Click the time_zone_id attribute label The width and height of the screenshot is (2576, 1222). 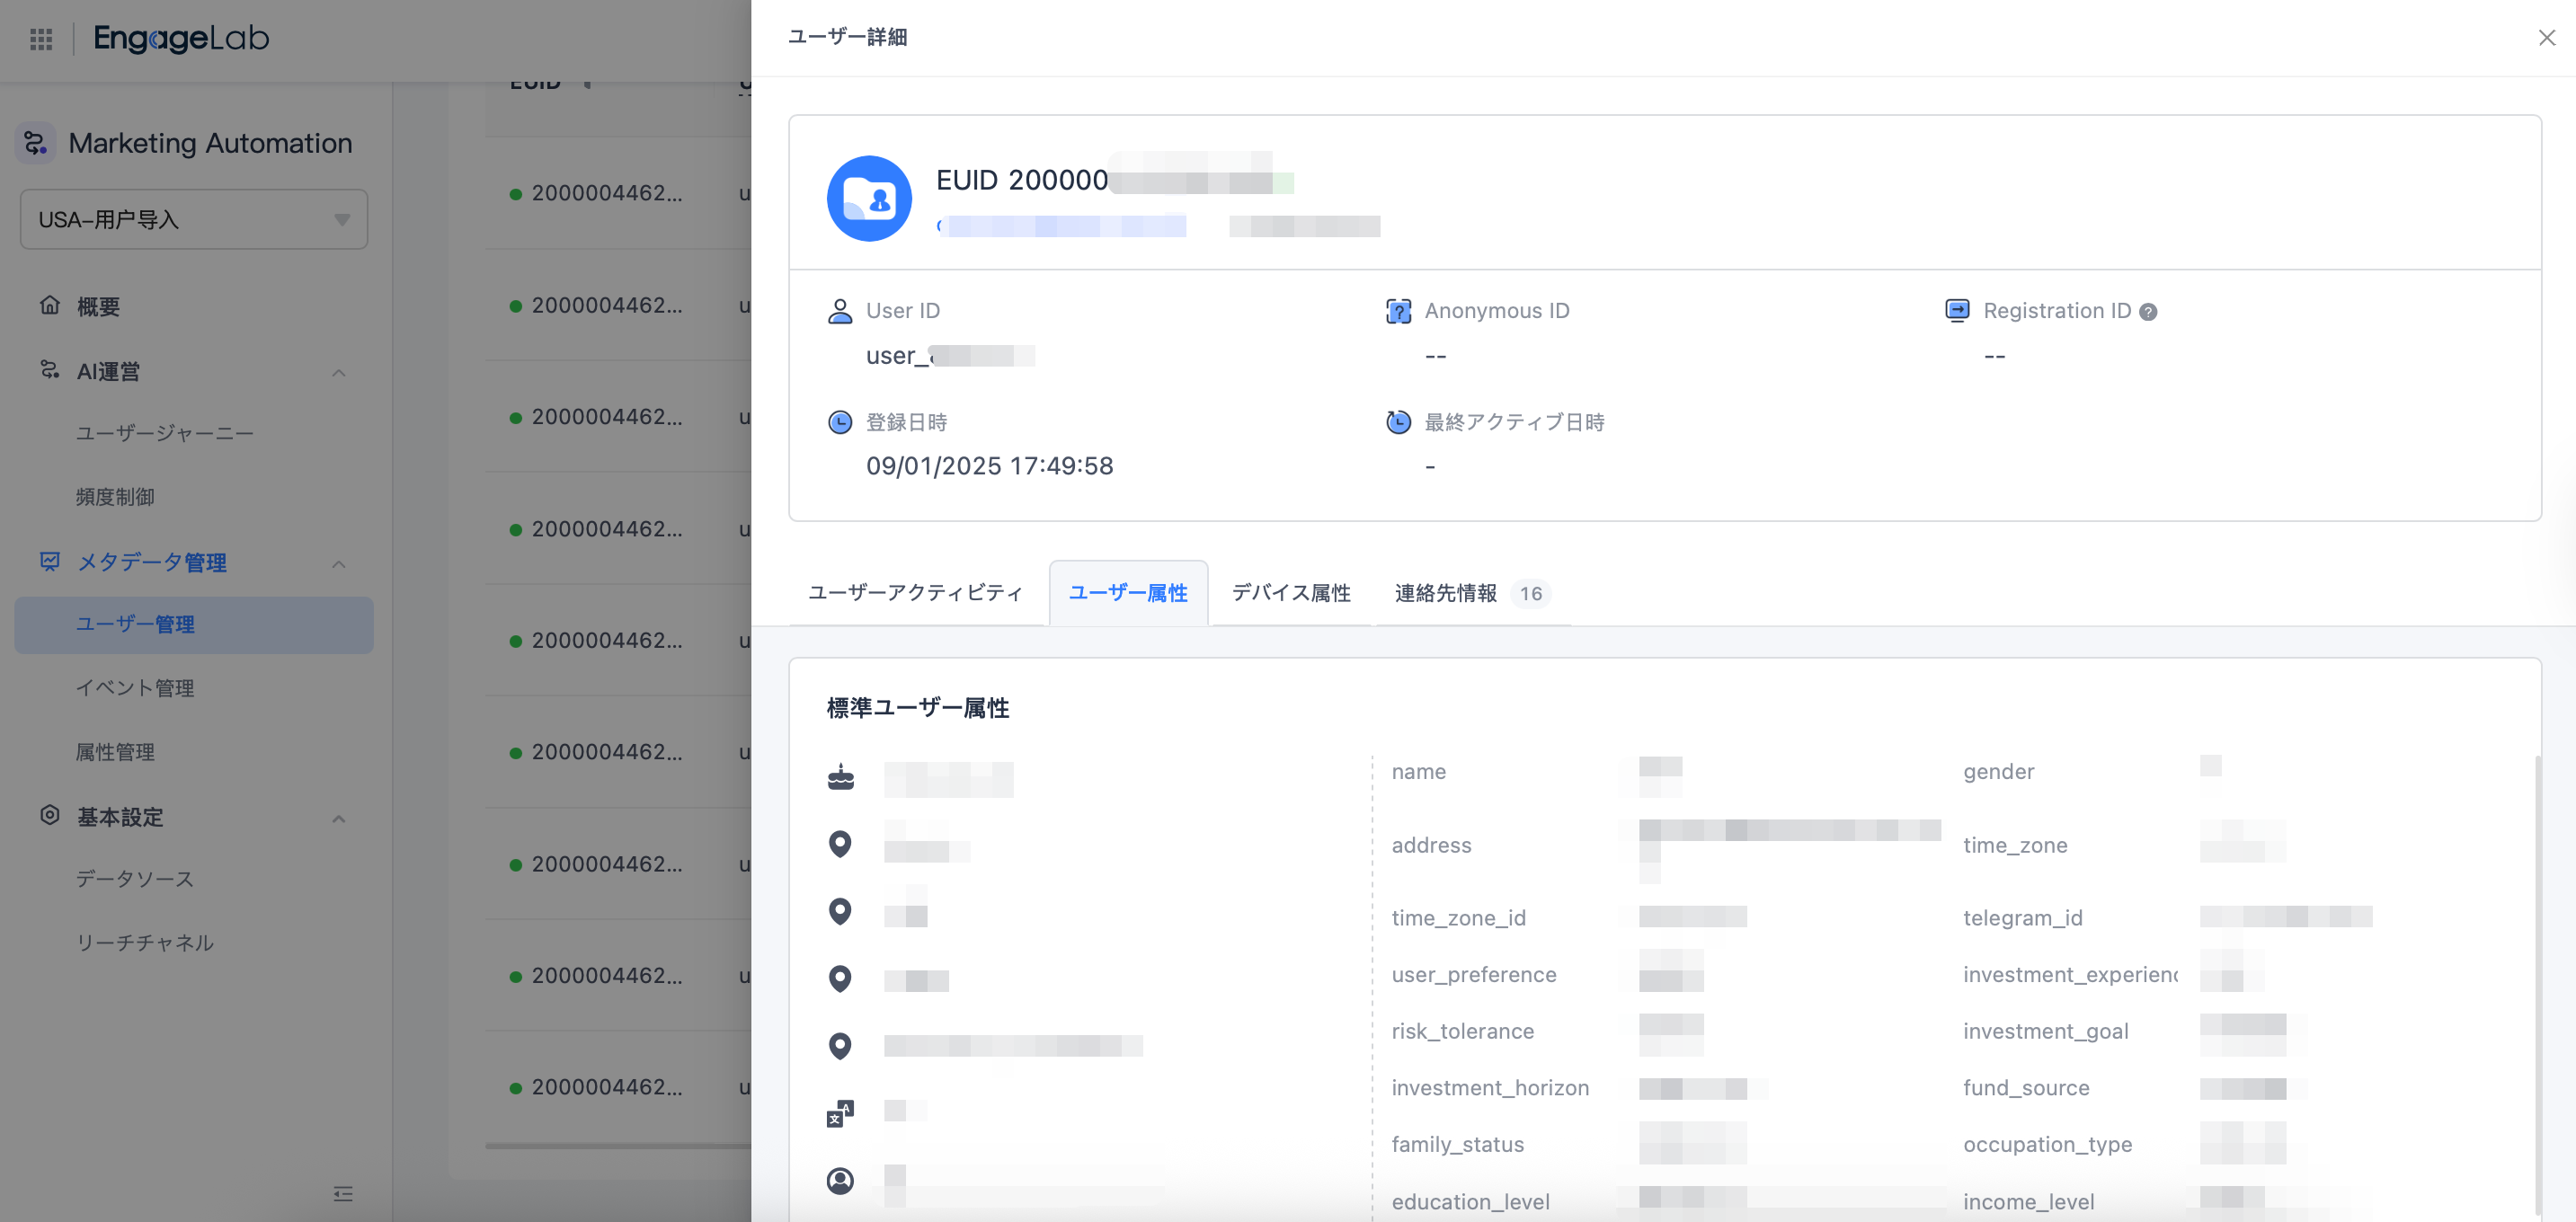1459,918
